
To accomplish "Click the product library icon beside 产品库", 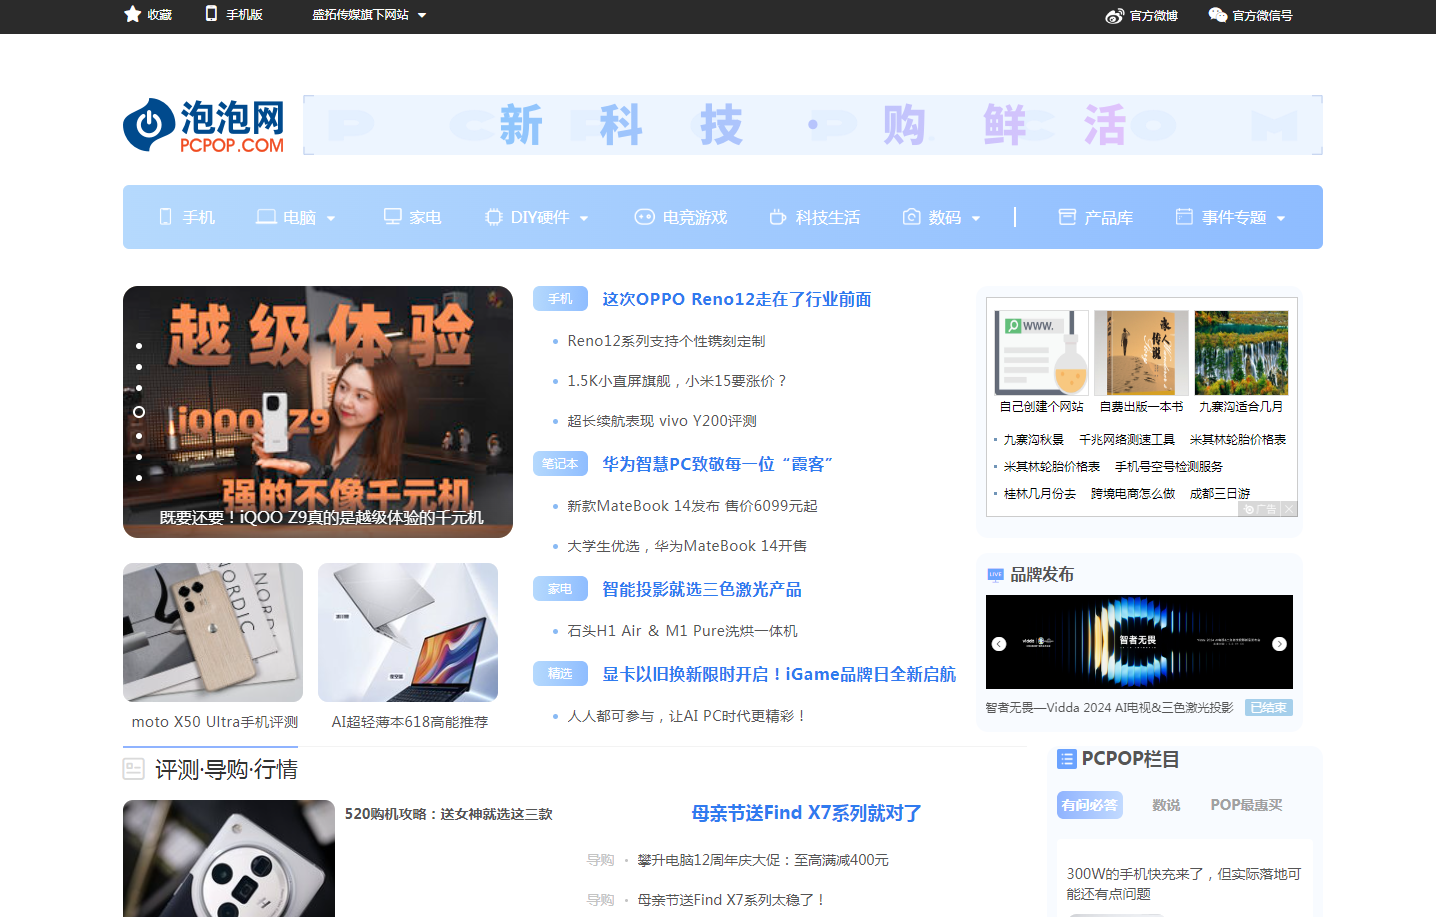I will (1067, 217).
